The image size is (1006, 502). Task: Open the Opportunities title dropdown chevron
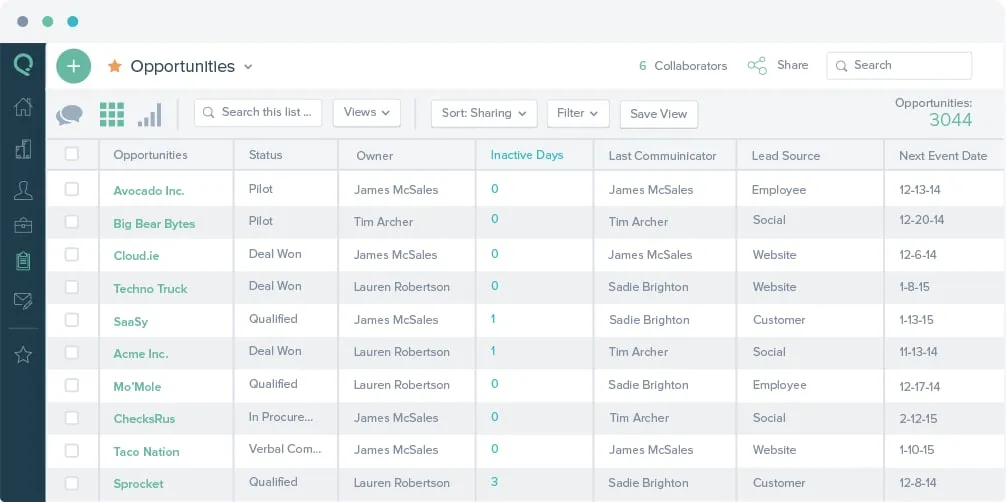tap(248, 67)
